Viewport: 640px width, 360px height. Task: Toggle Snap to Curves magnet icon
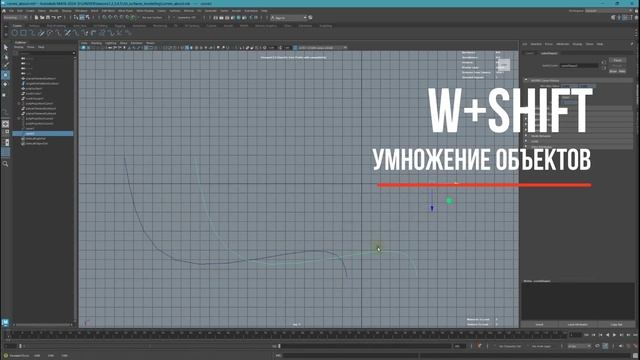[110, 18]
